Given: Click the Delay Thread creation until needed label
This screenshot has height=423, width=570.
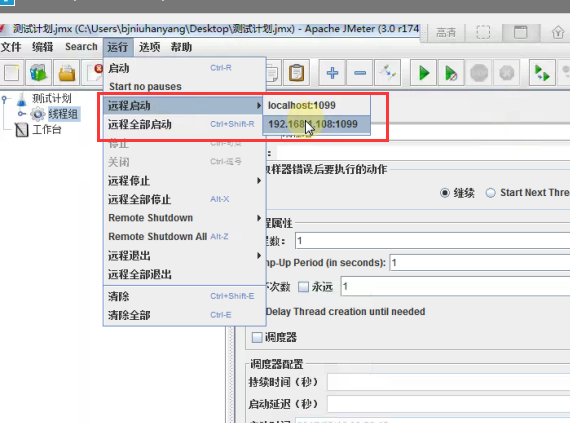Looking at the screenshot, I should pos(345,312).
